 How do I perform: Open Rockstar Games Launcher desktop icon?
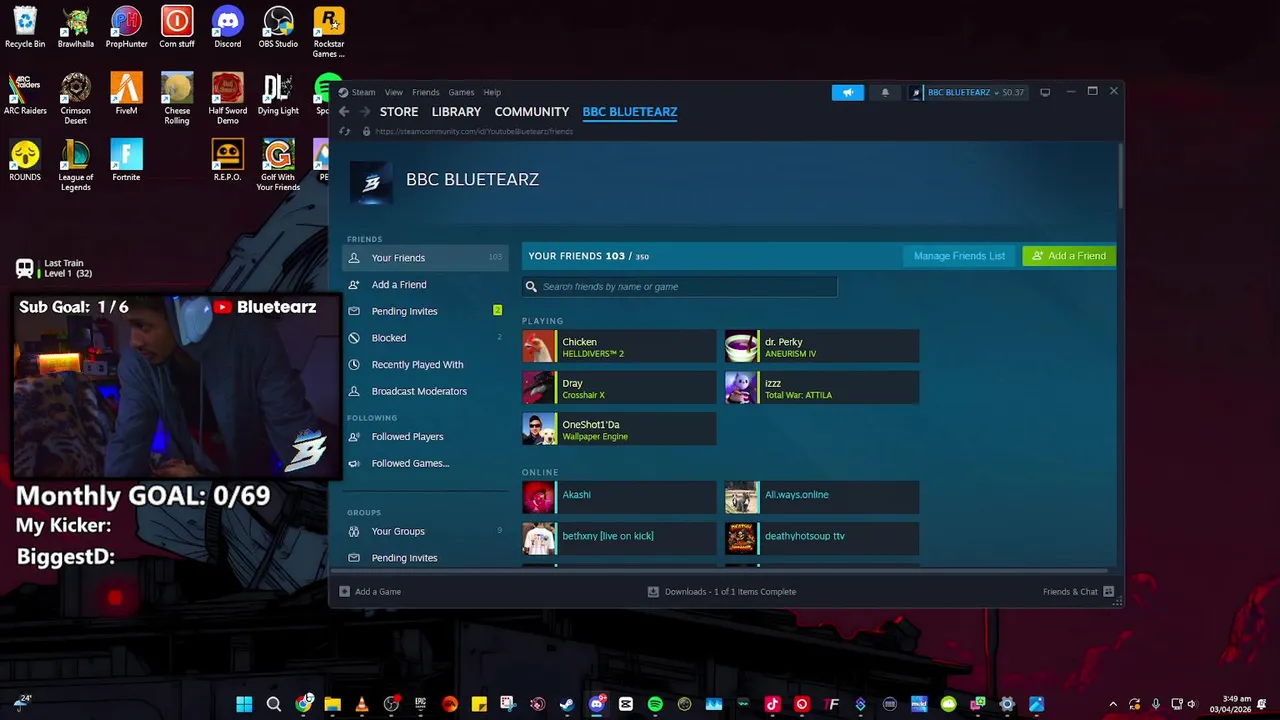pyautogui.click(x=329, y=32)
